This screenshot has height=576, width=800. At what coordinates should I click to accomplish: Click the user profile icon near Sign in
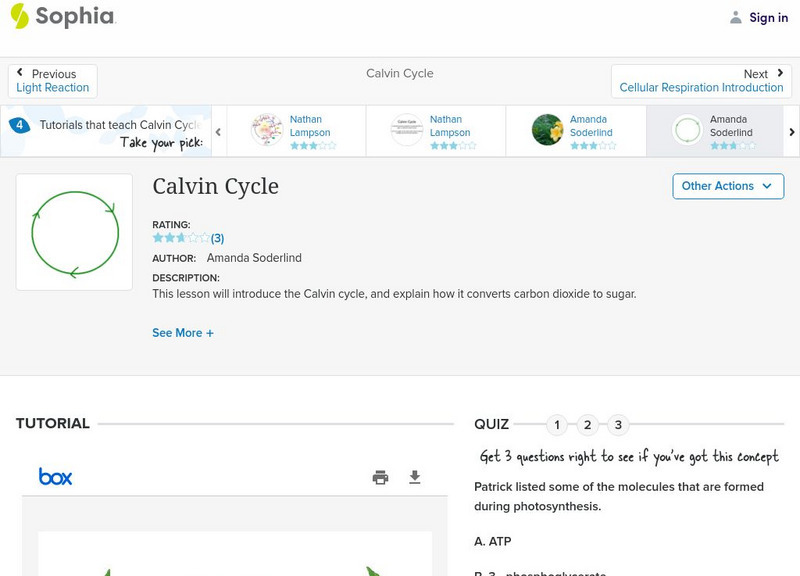(x=736, y=17)
